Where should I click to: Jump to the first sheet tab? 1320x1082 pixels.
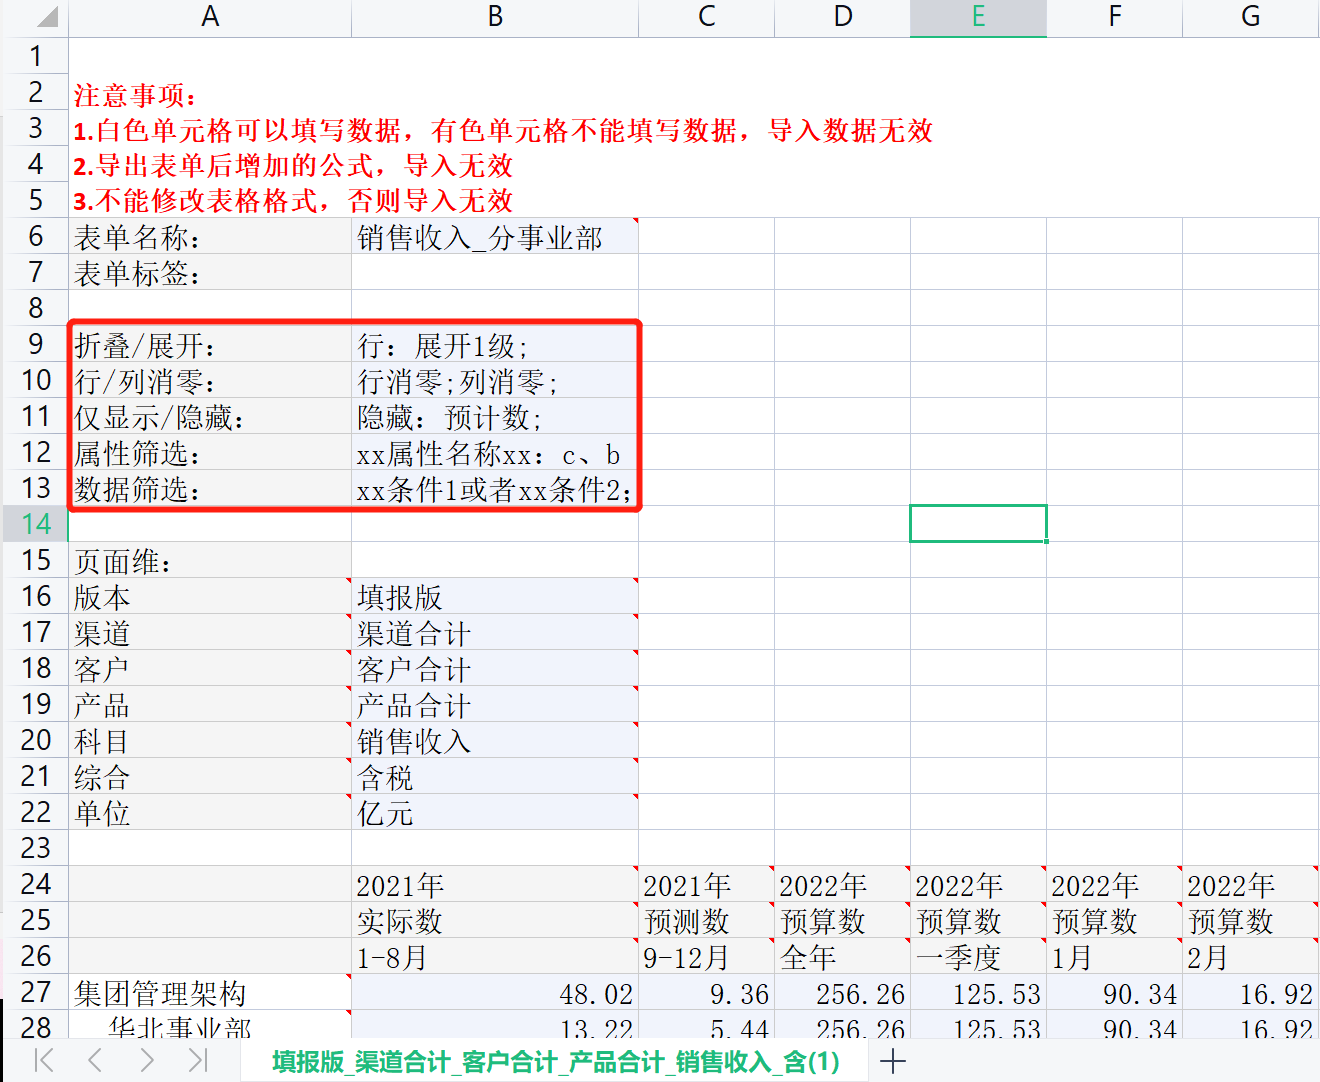click(44, 1061)
